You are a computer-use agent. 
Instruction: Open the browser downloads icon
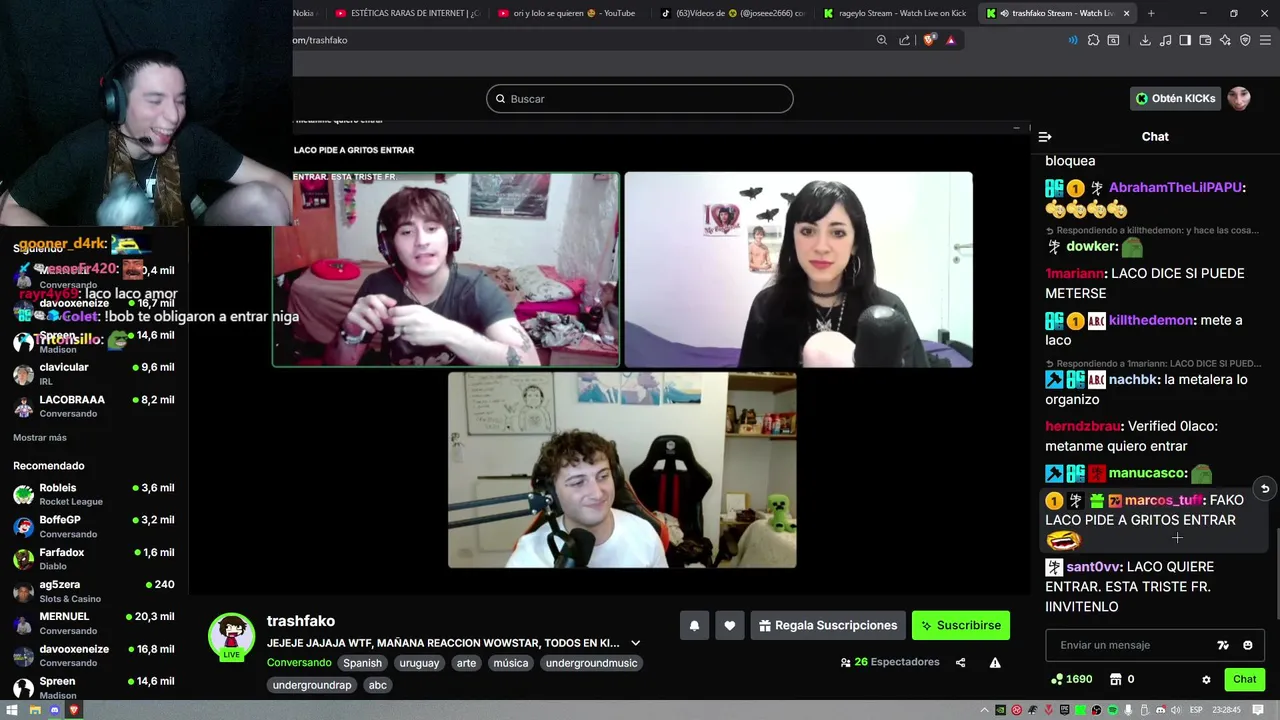(x=1145, y=40)
